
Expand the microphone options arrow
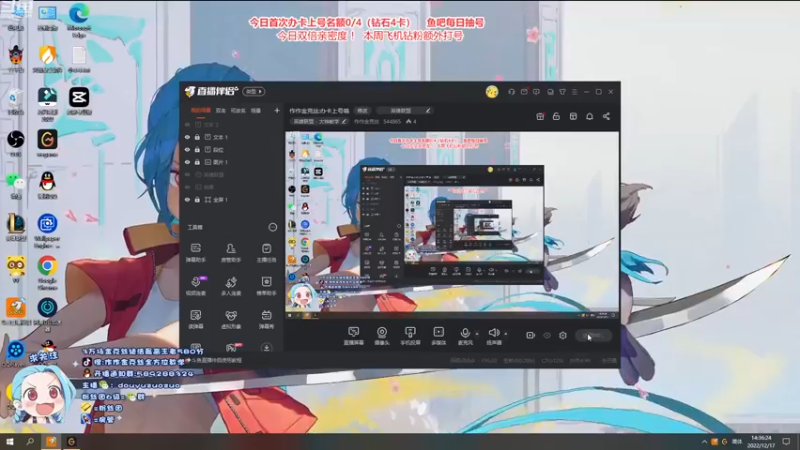coord(477,334)
